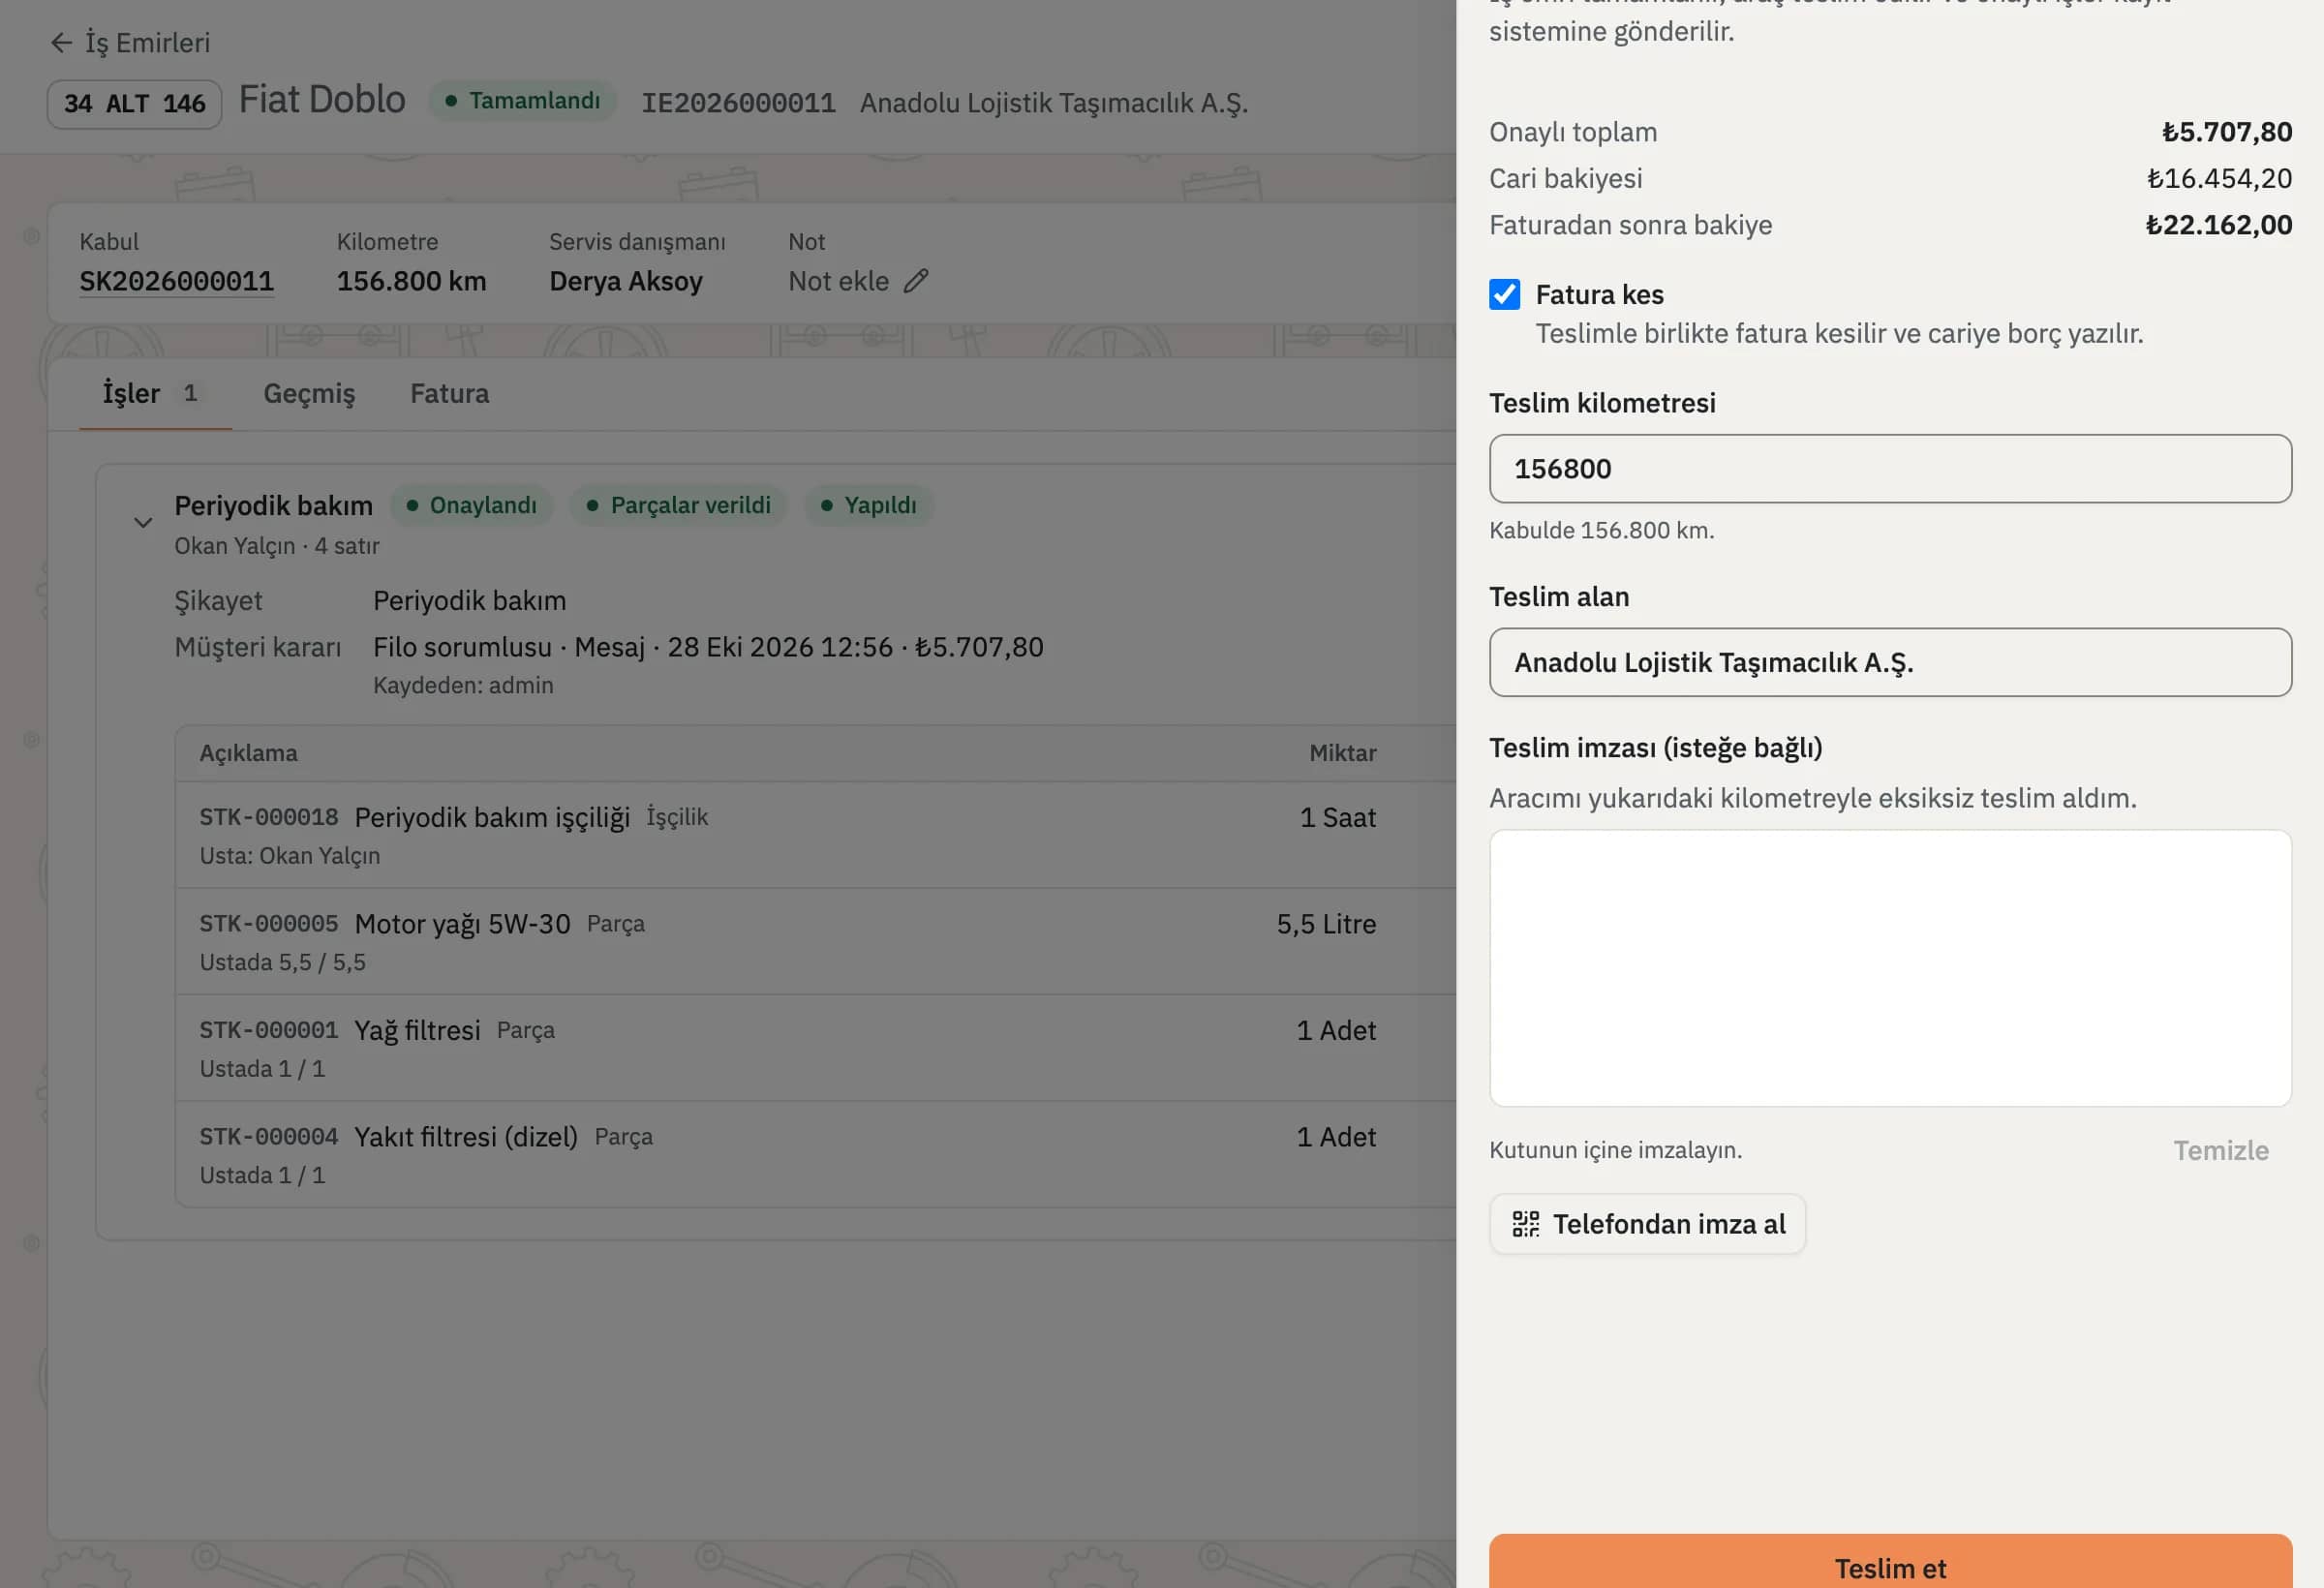This screenshot has height=1588, width=2324.
Task: Select the İşler tab
Action: [154, 393]
